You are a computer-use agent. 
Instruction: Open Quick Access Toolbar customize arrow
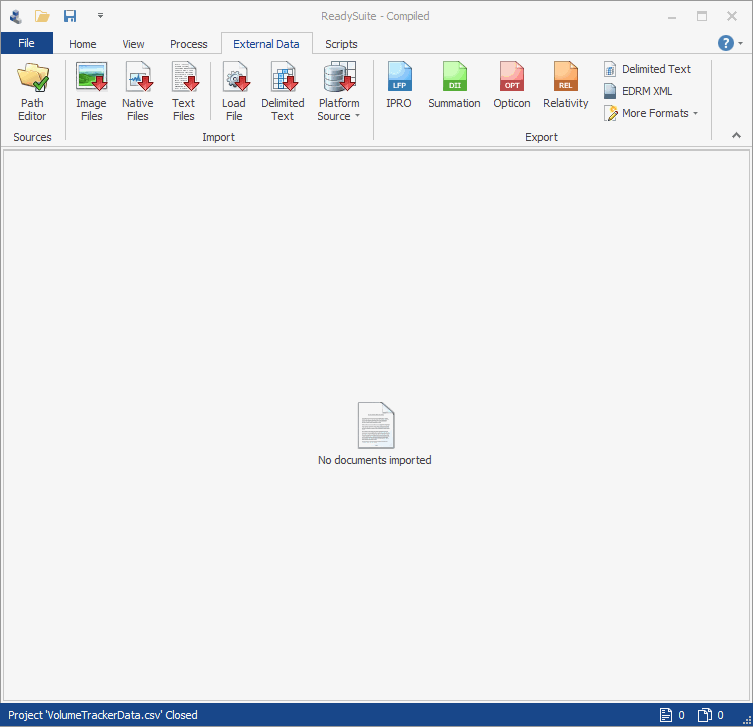[100, 16]
